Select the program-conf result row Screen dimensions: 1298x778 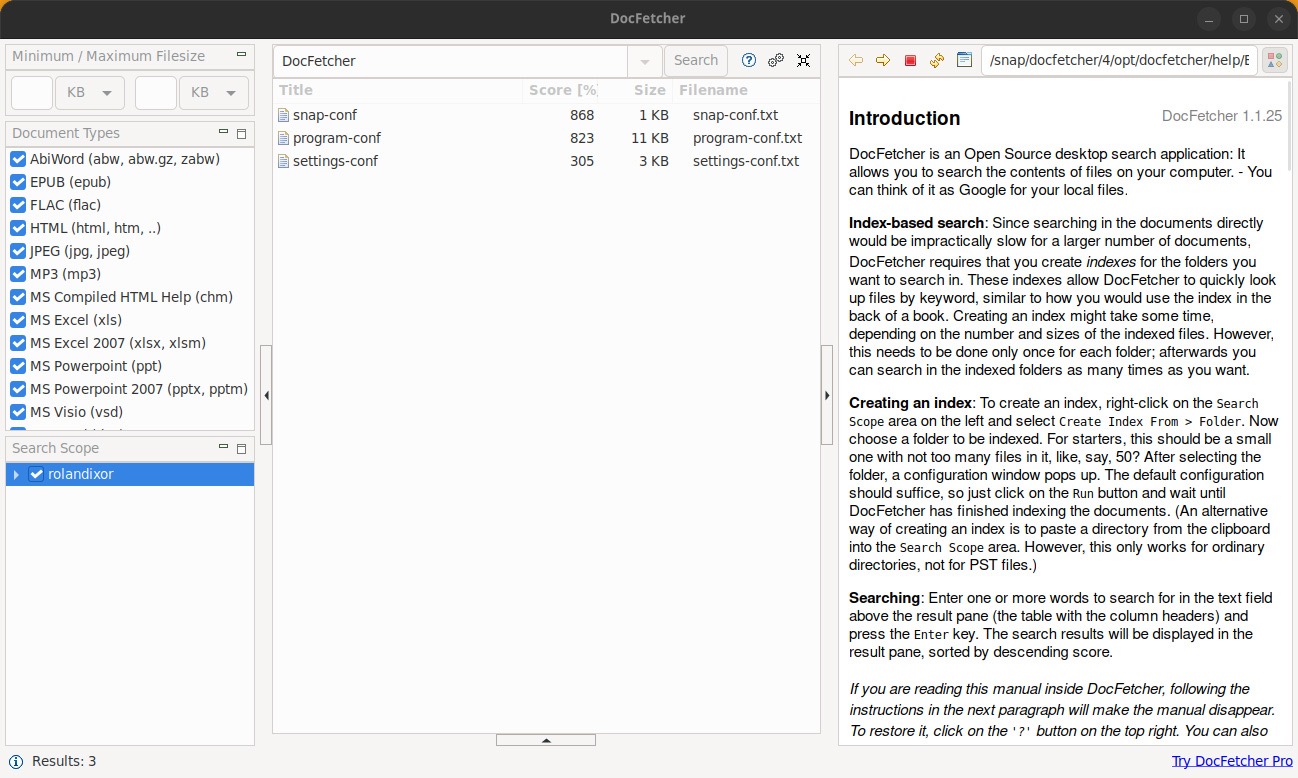pos(337,138)
